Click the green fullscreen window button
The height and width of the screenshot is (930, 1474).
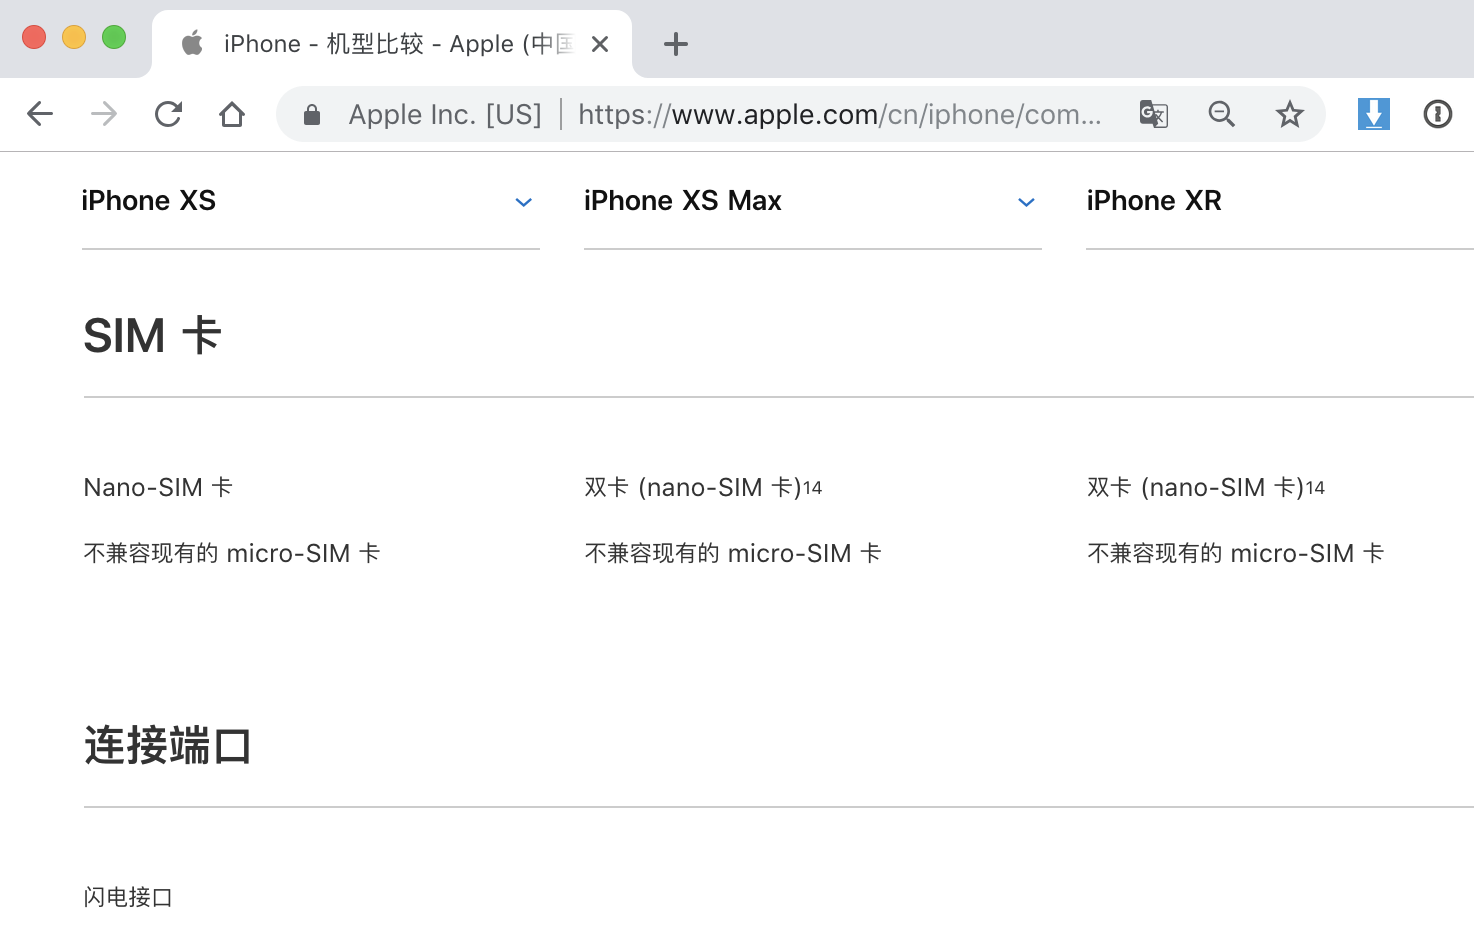point(114,37)
